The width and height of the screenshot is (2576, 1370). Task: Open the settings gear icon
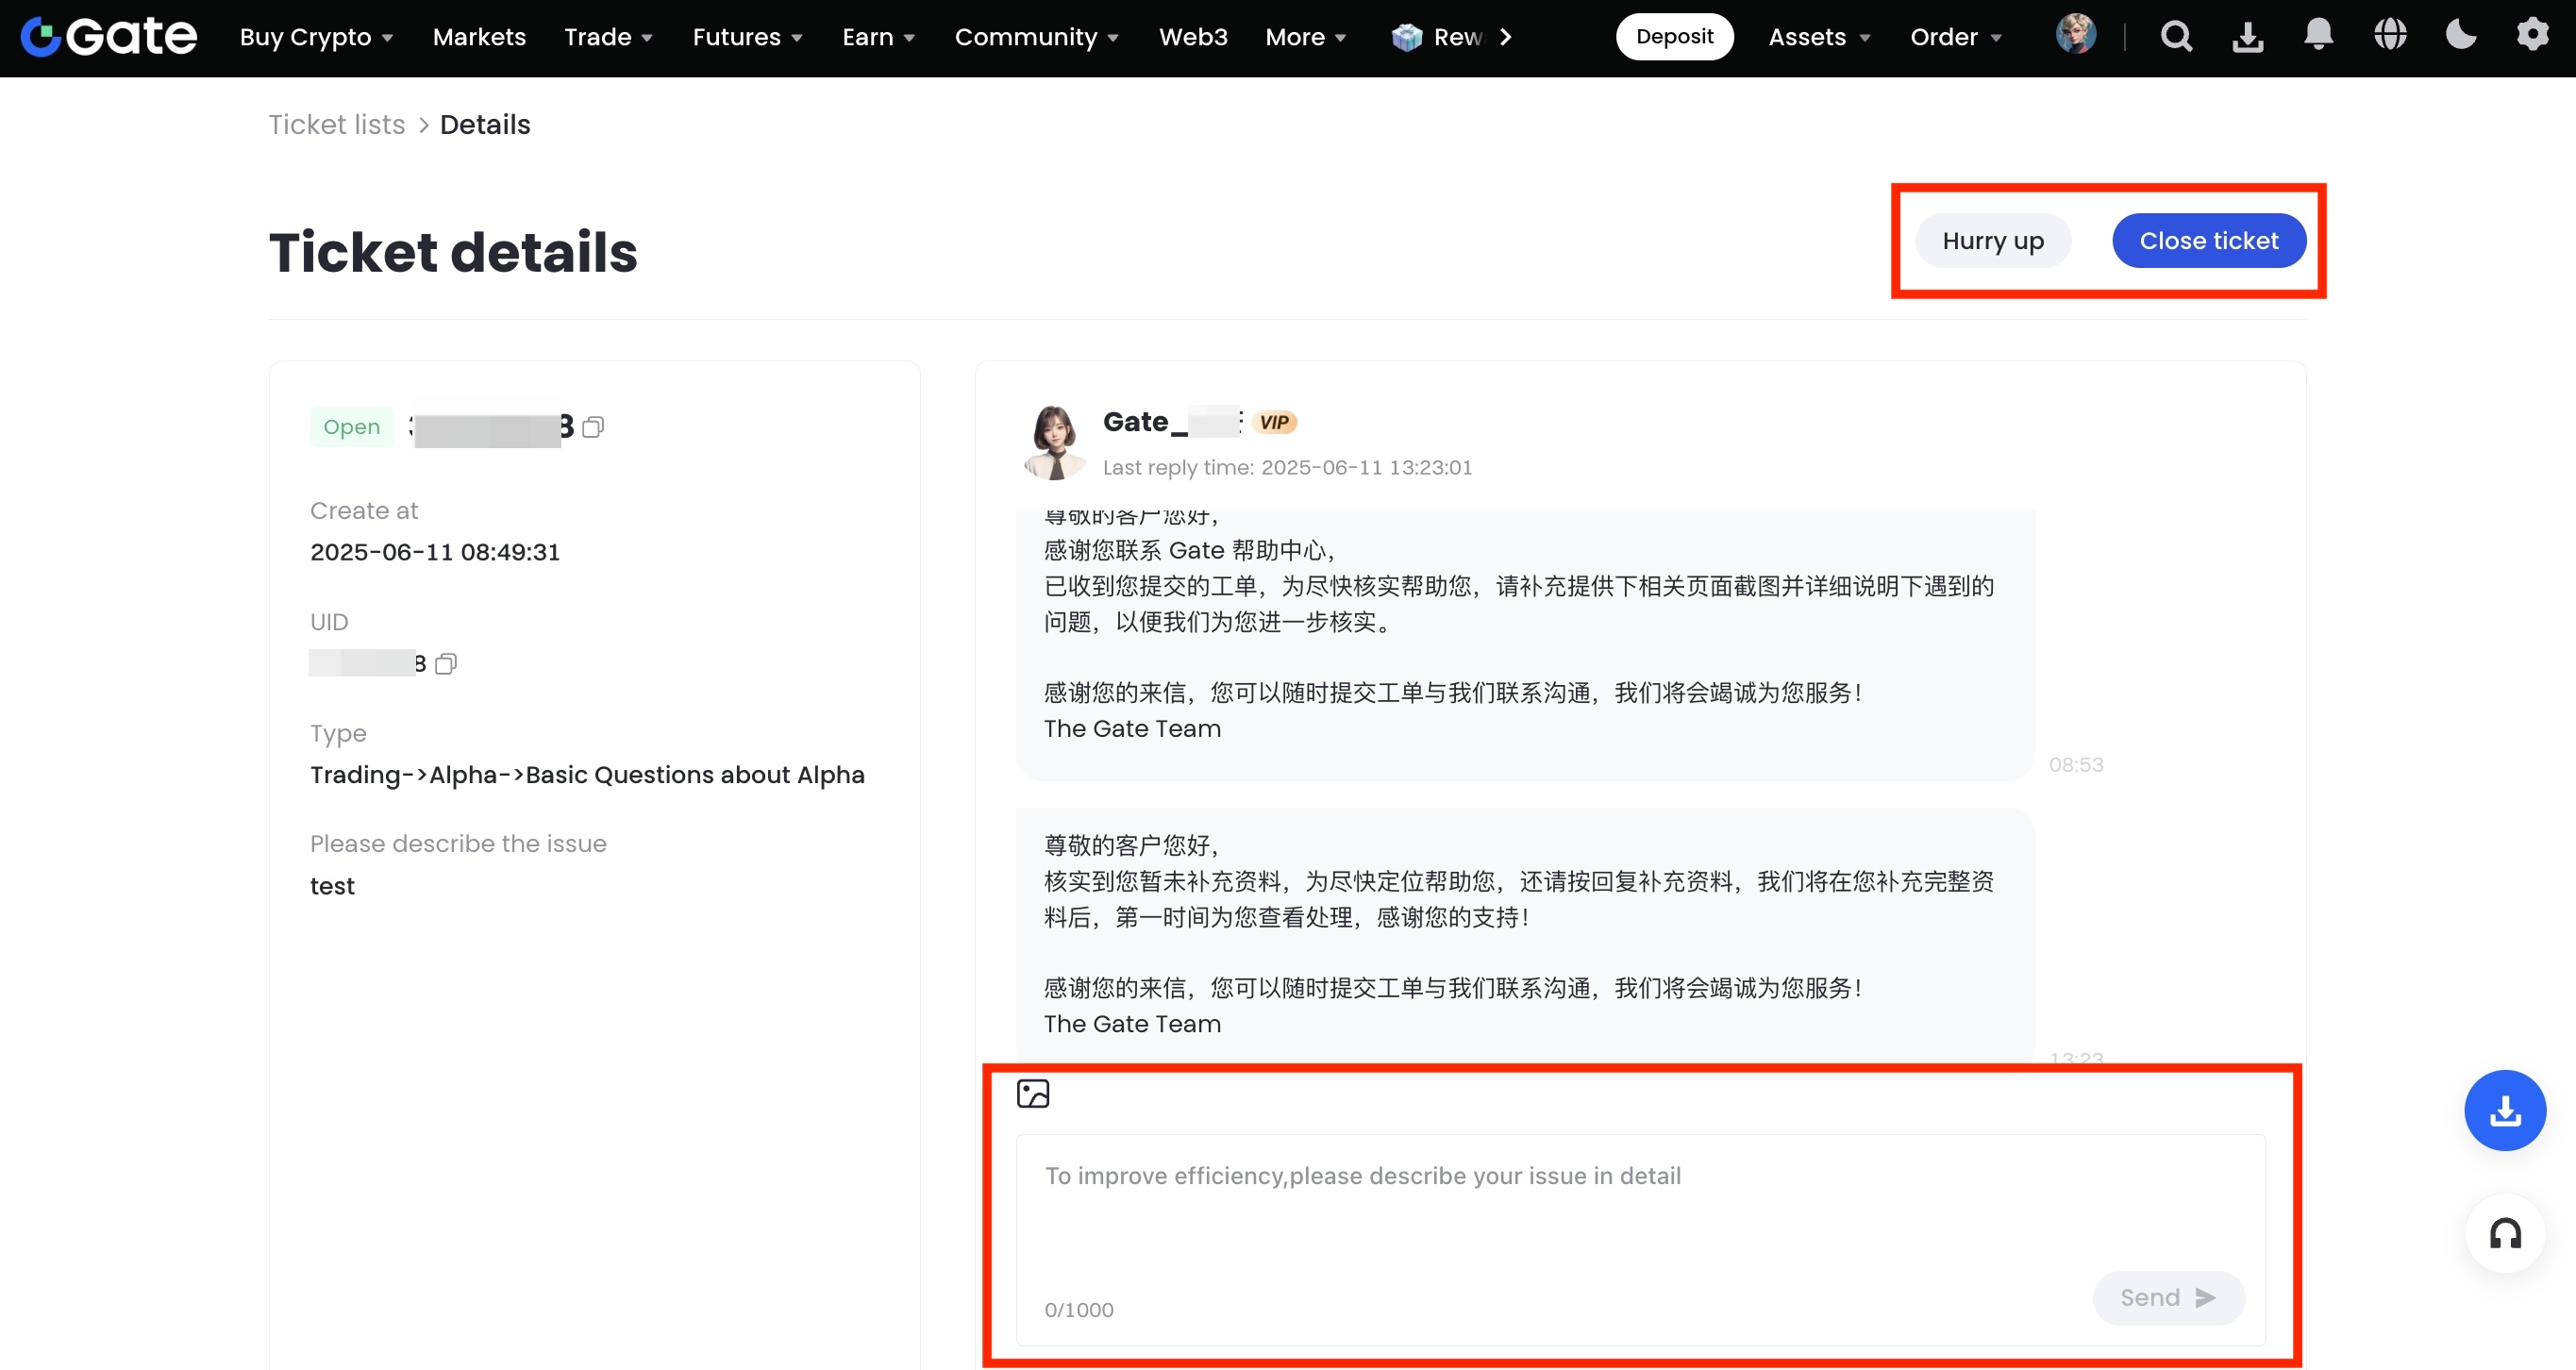click(2531, 35)
